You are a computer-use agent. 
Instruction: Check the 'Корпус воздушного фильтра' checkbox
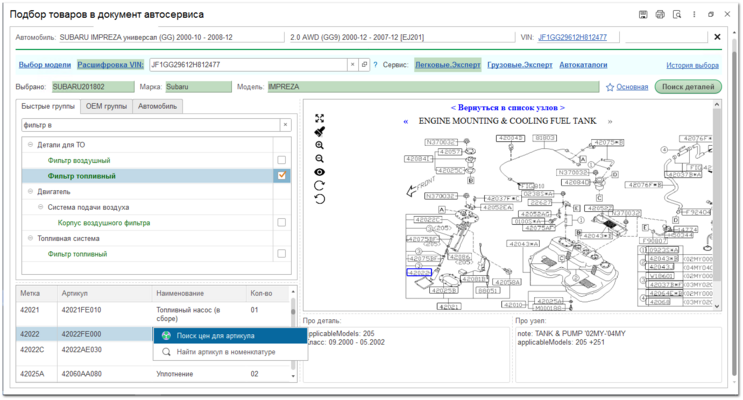click(281, 223)
